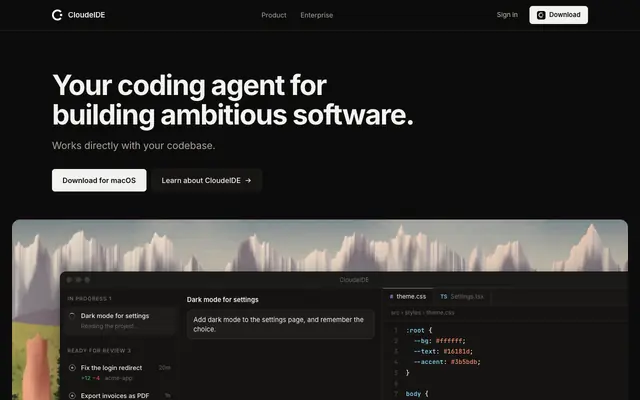Screen dimensions: 640x400
Task: Open the Learn about CloudeIDE link
Action: (x=206, y=180)
